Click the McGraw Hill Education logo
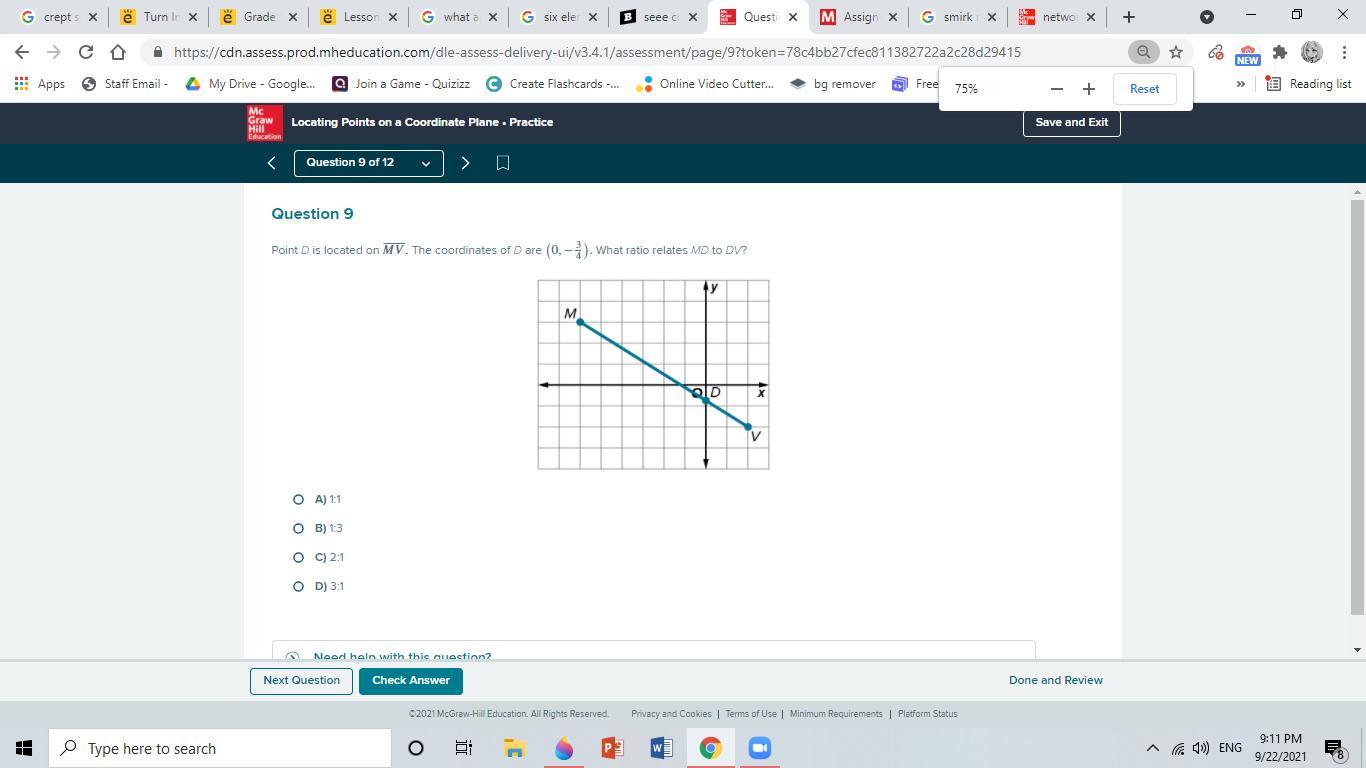1366x768 pixels. pos(264,123)
